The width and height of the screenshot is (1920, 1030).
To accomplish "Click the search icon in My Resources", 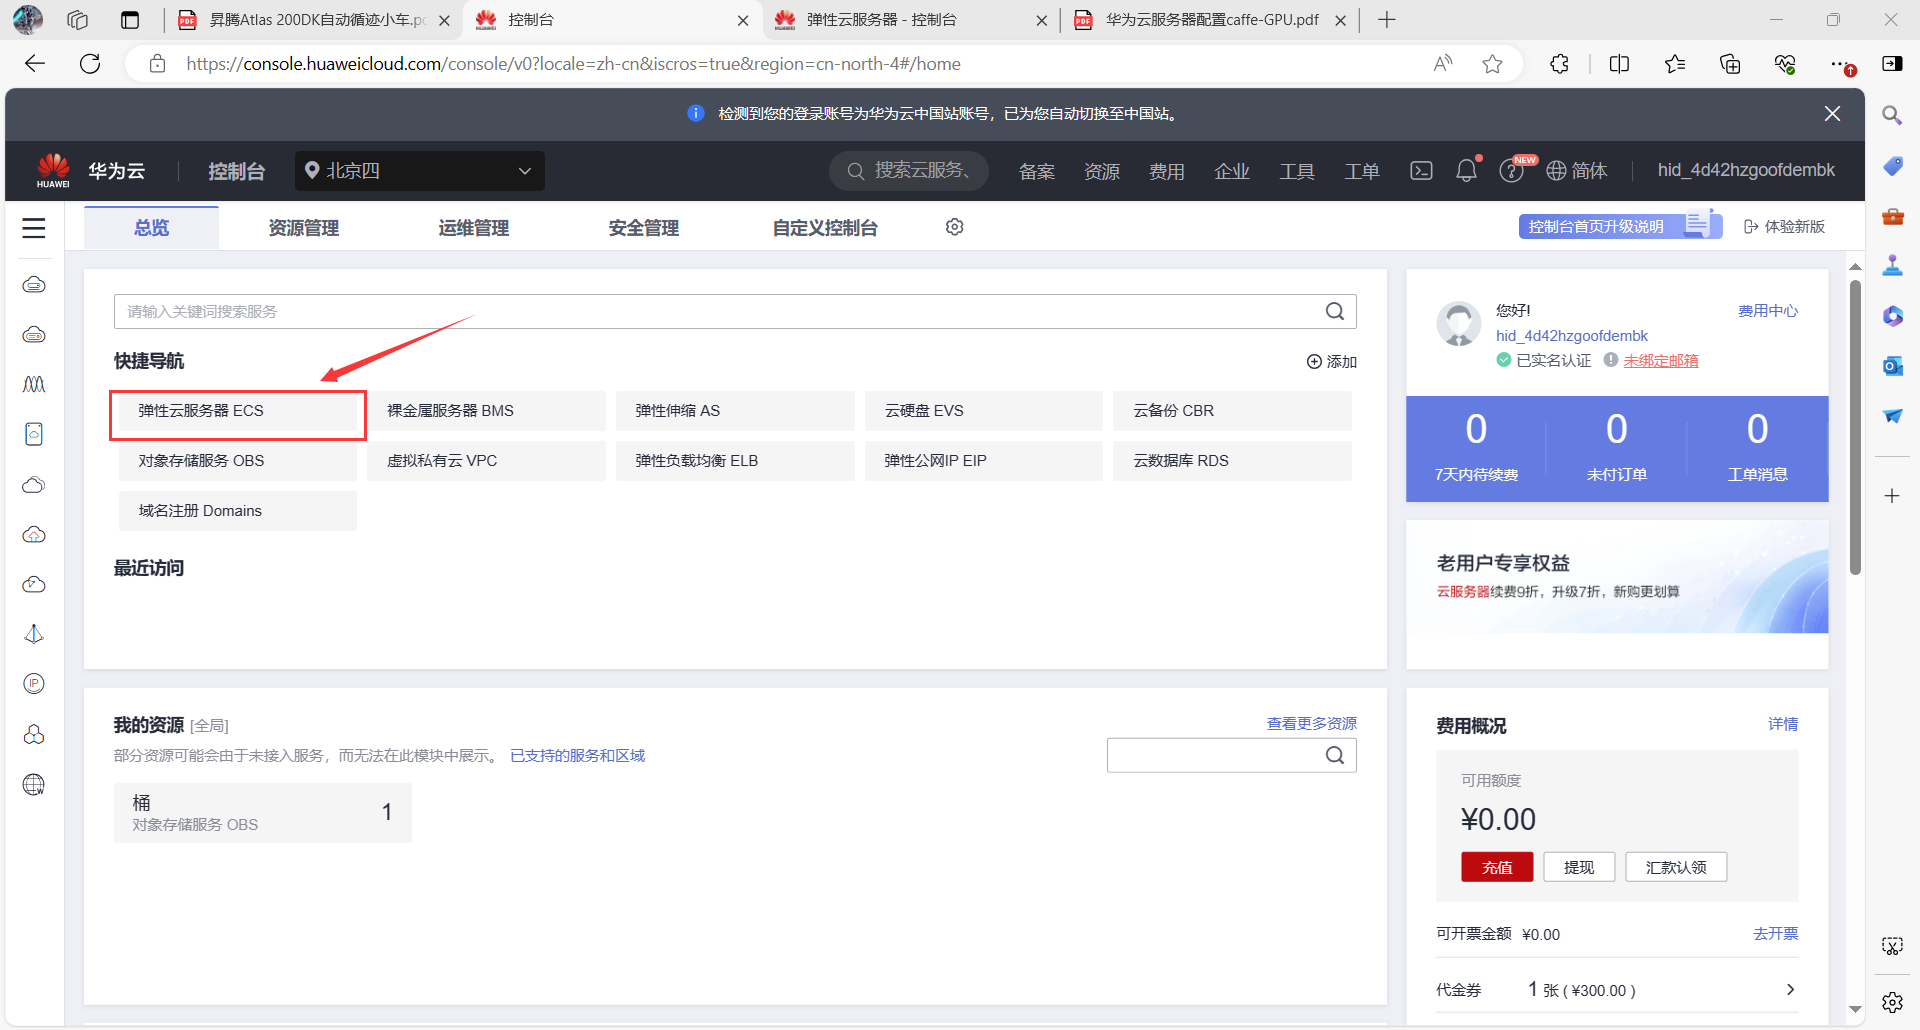I will [1335, 755].
